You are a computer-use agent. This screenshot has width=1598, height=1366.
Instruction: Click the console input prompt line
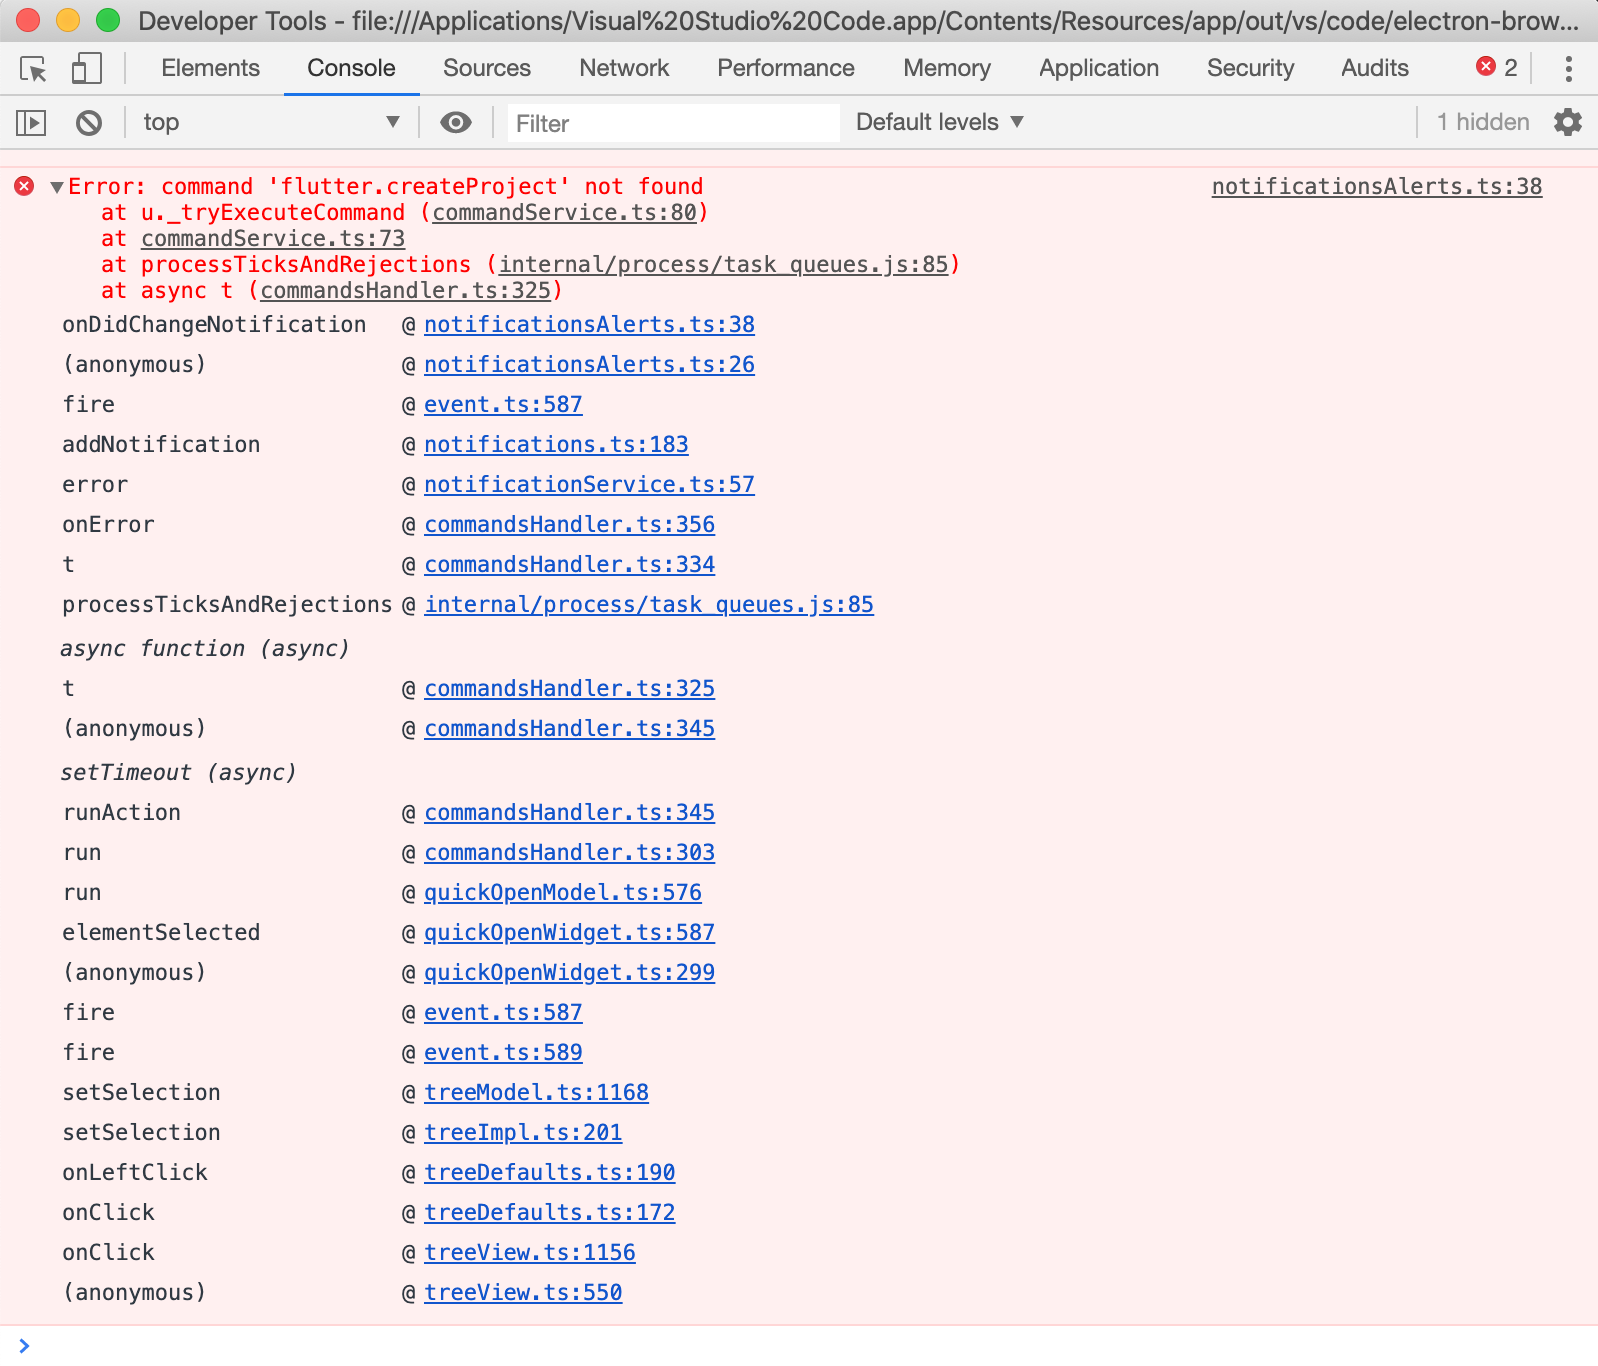799,1346
